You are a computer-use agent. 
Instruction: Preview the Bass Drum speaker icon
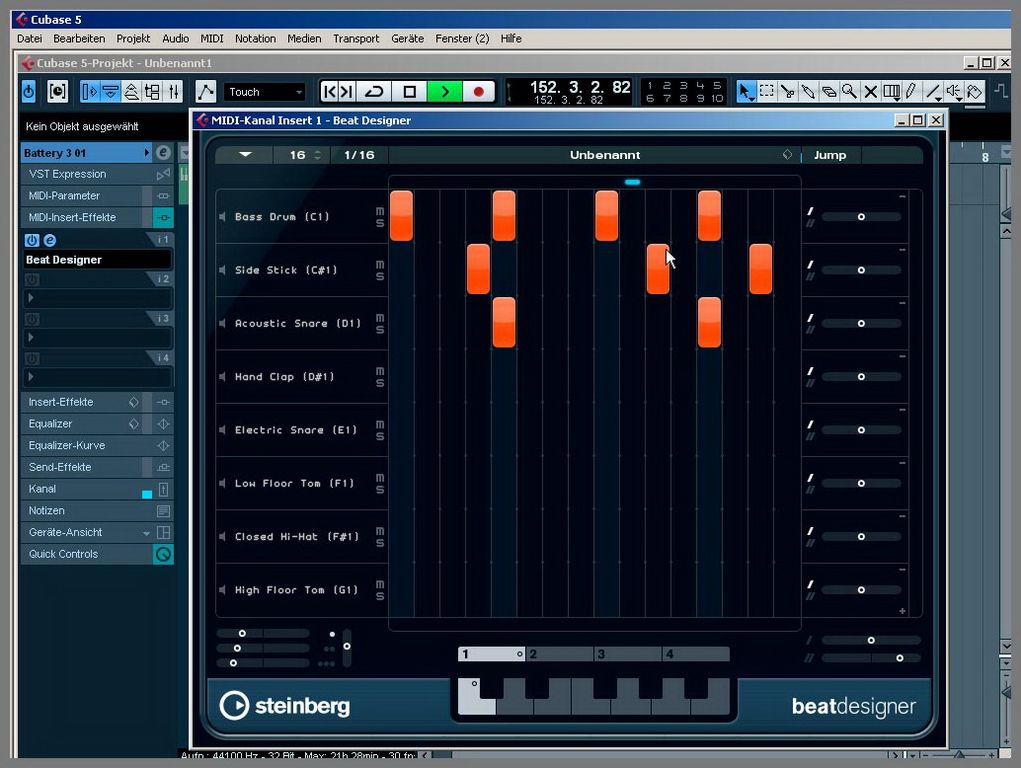(223, 216)
